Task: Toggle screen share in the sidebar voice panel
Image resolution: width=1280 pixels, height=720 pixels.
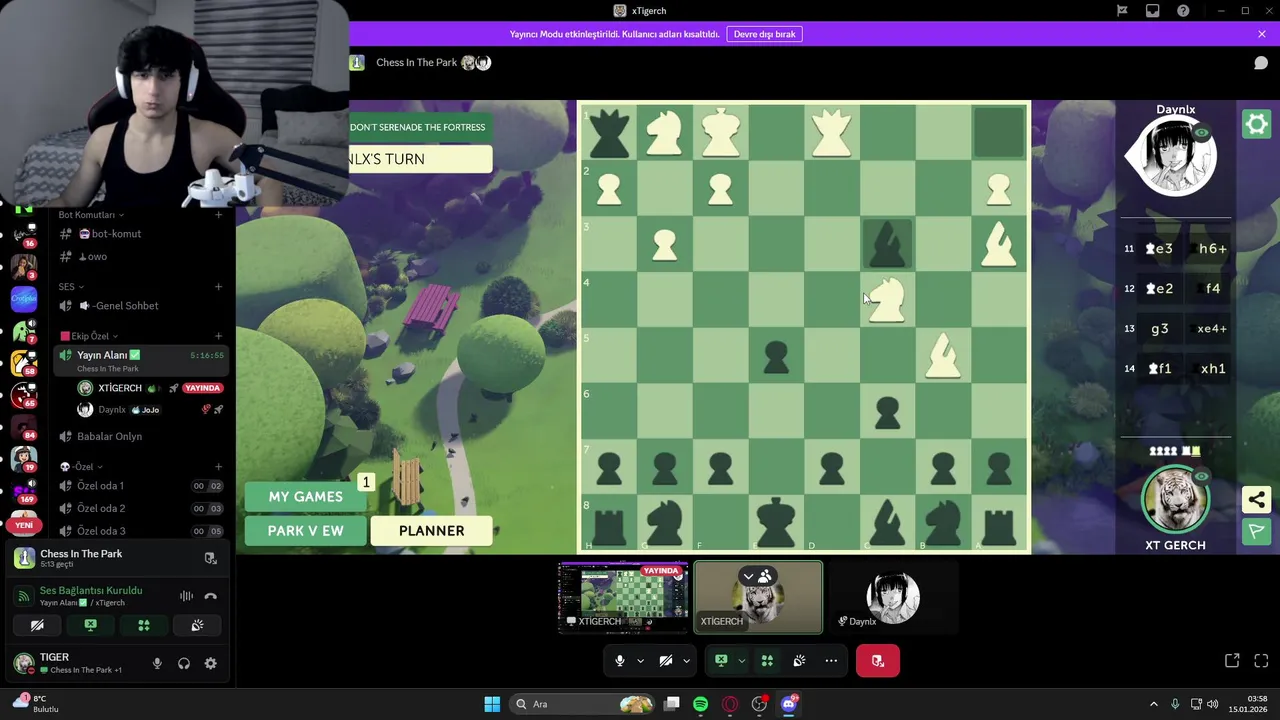Action: tap(91, 625)
